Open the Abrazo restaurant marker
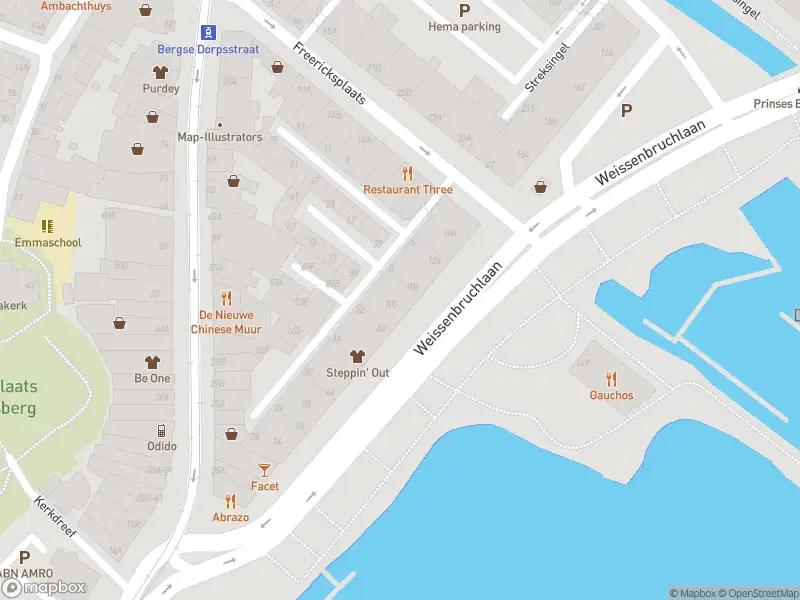 pyautogui.click(x=231, y=502)
